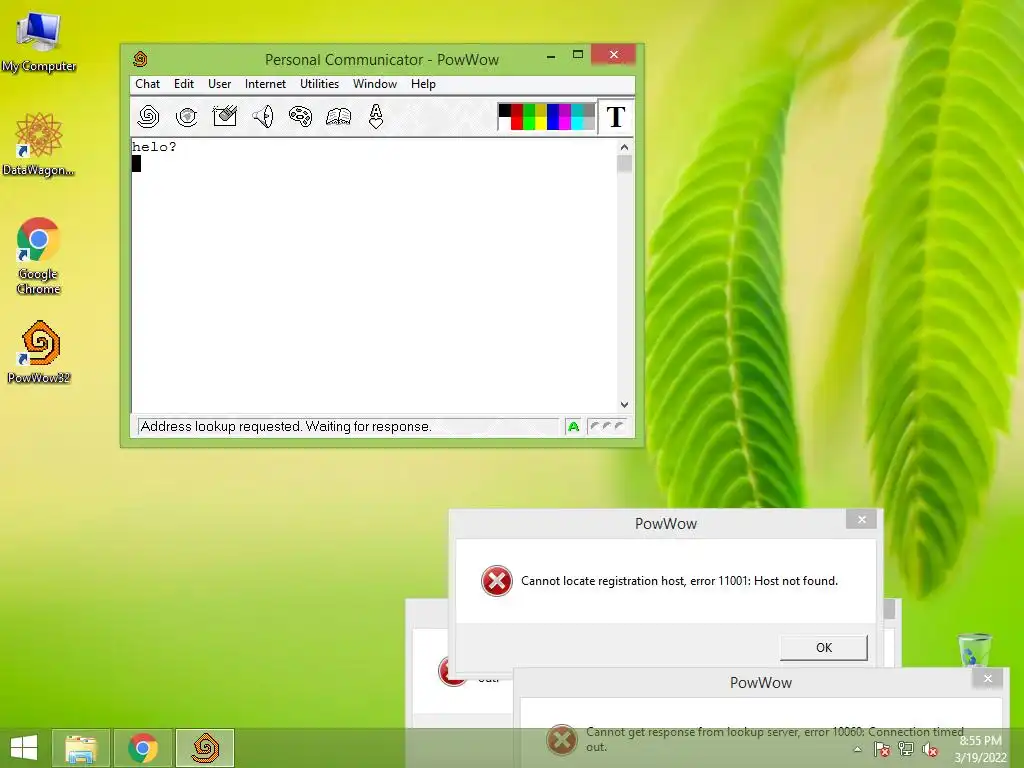Open Google Chrome desktop shortcut
Image resolution: width=1024 pixels, height=768 pixels.
pos(39,255)
